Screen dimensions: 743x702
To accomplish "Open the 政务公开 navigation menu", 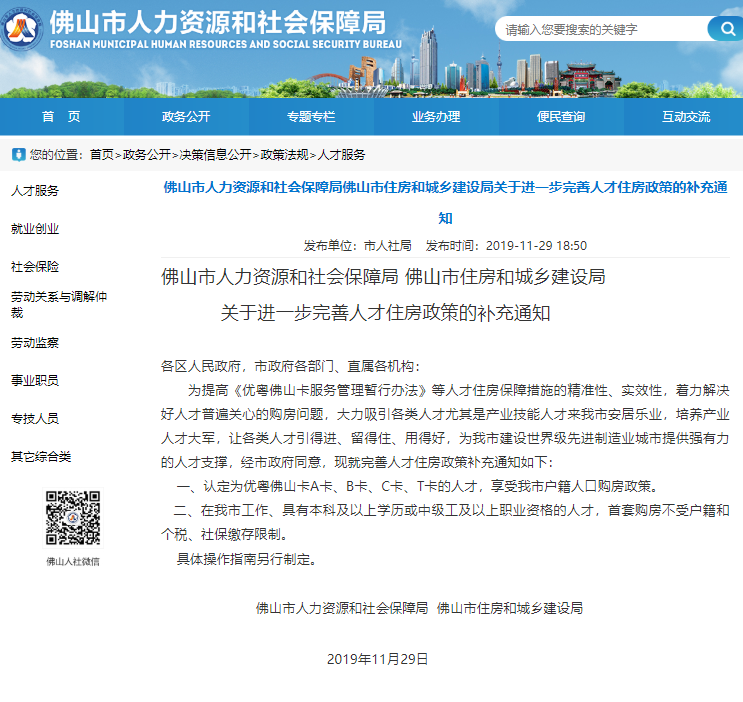I will (x=186, y=117).
